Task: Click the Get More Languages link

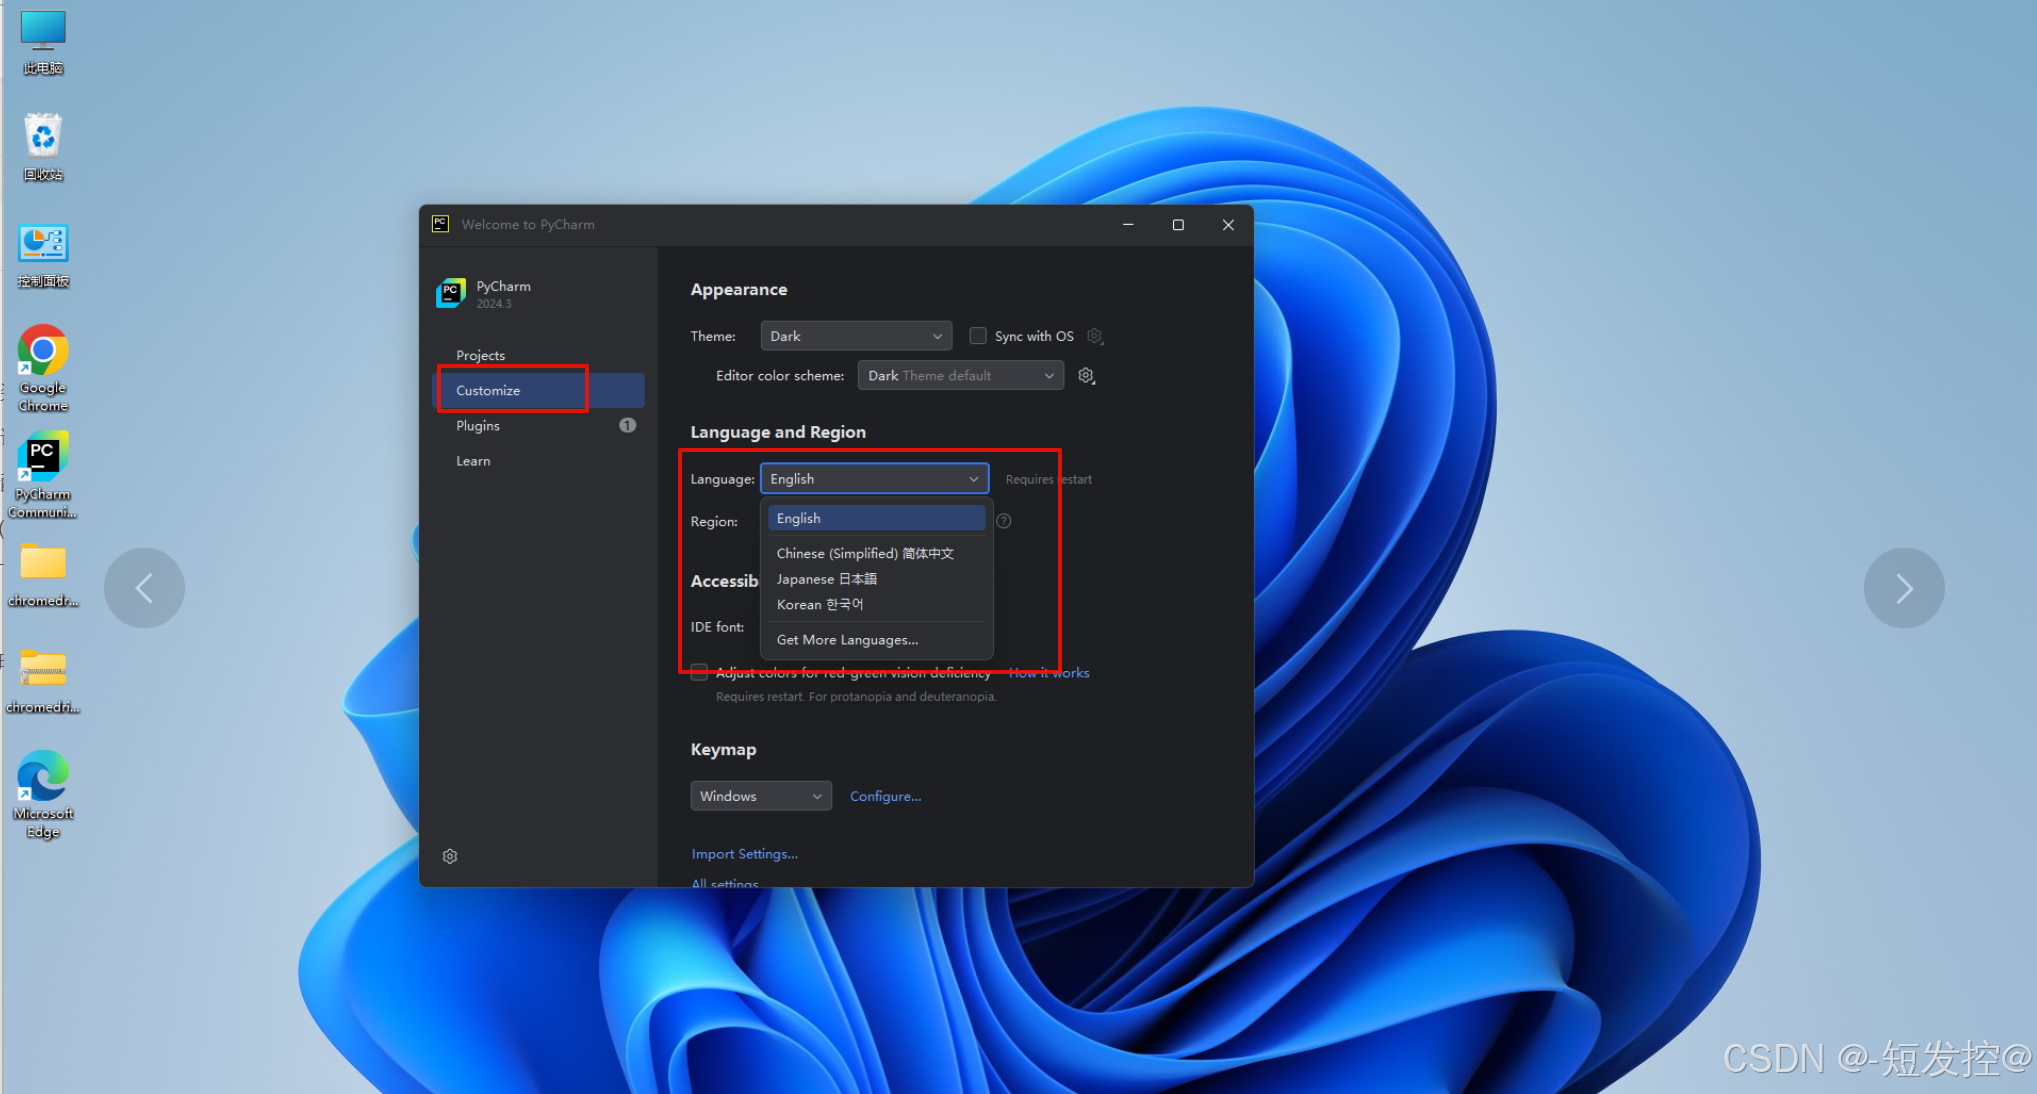Action: tap(846, 639)
